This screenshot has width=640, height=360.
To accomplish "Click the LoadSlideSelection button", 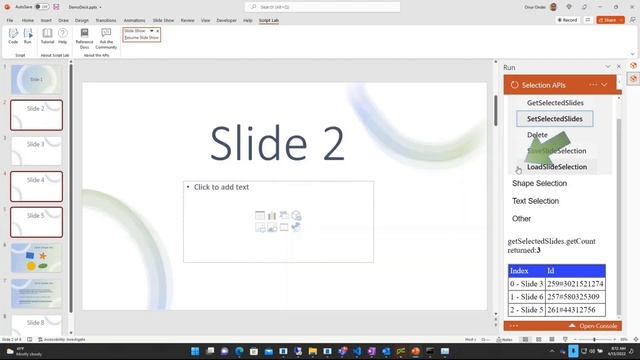I will pos(557,167).
